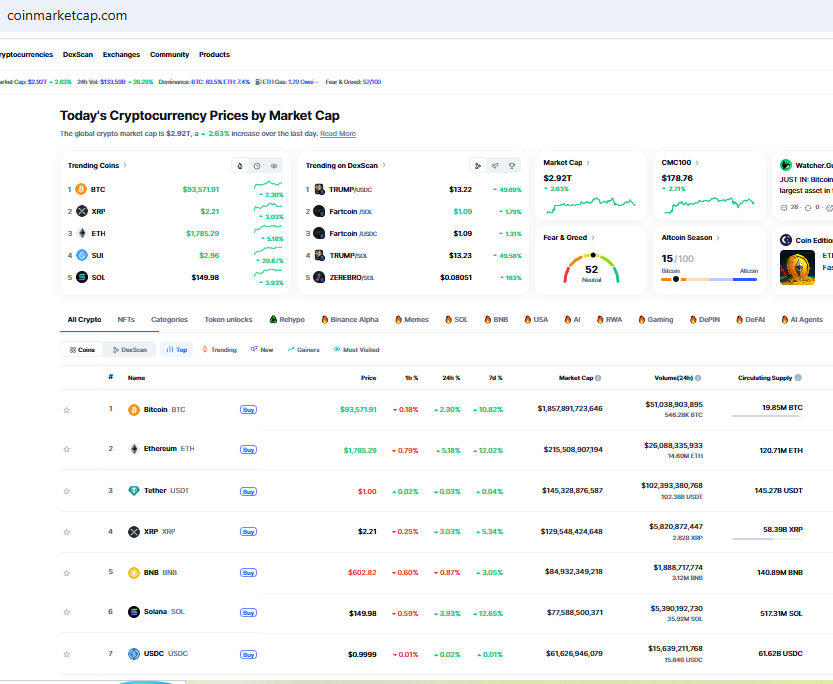Viewport: 833px width, 684px height.
Task: Click the USDC logo in the table
Action: [134, 654]
